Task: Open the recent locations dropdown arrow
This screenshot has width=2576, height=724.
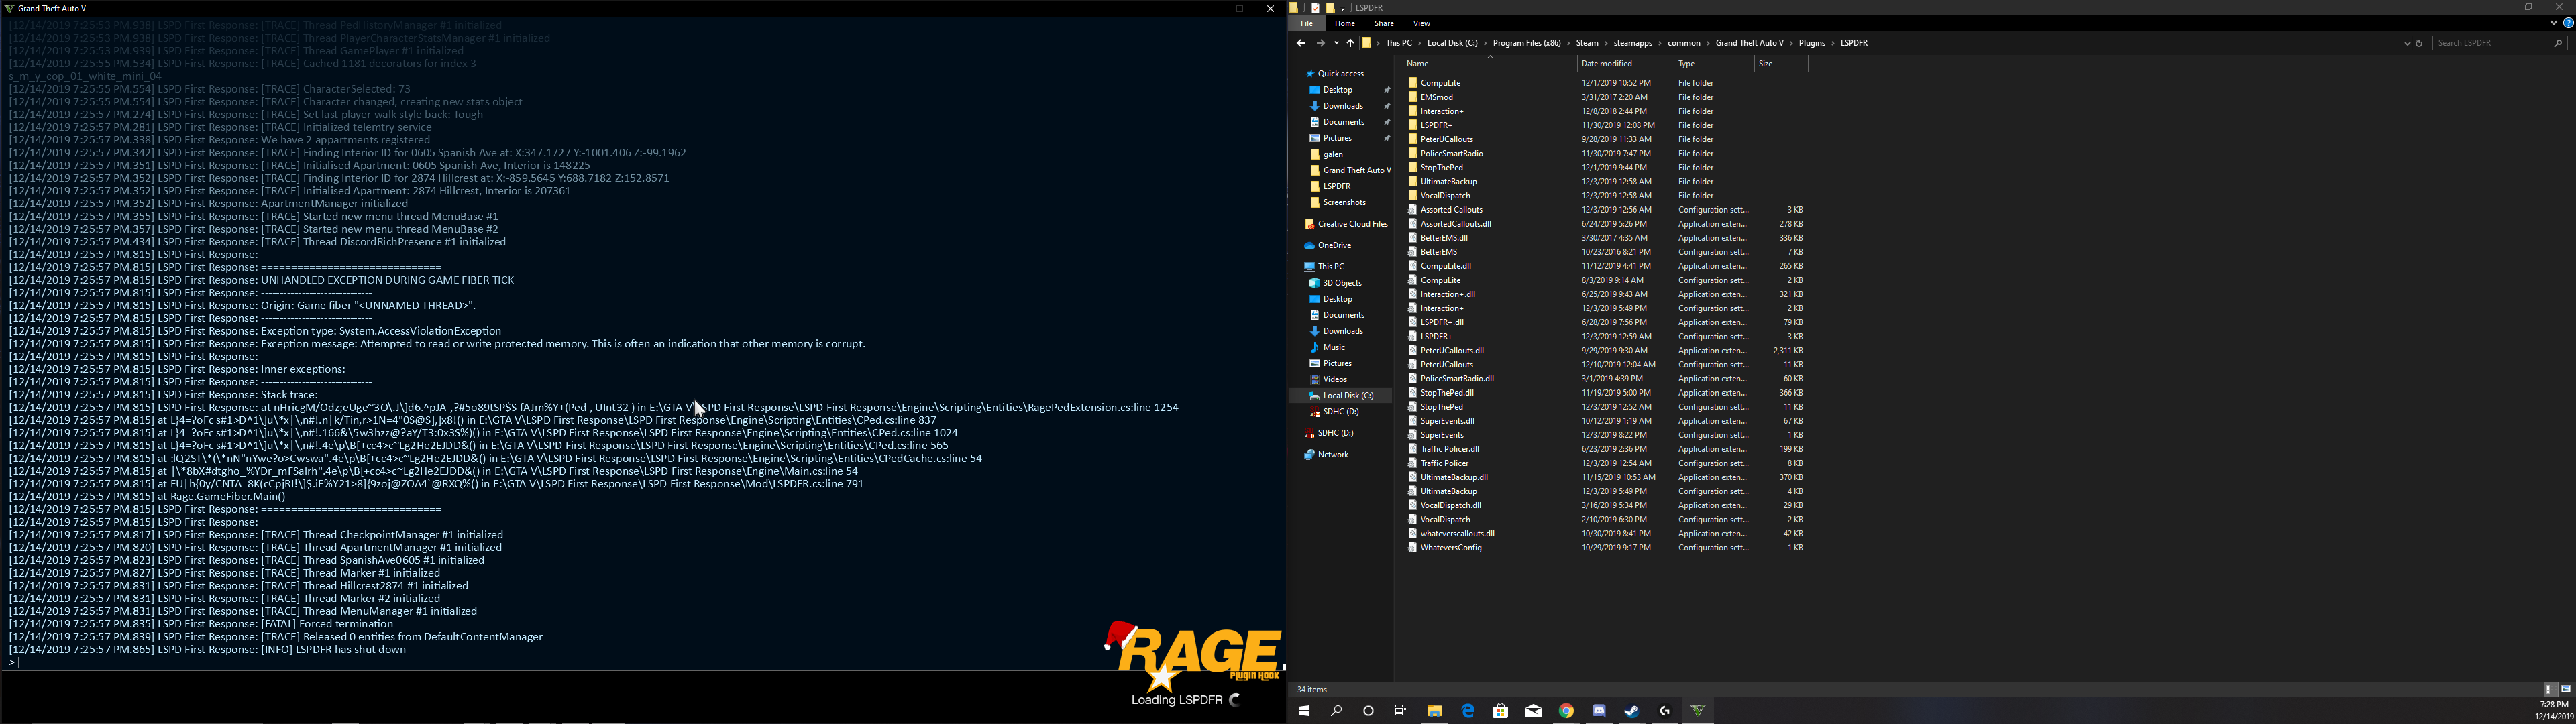Action: click(1336, 43)
